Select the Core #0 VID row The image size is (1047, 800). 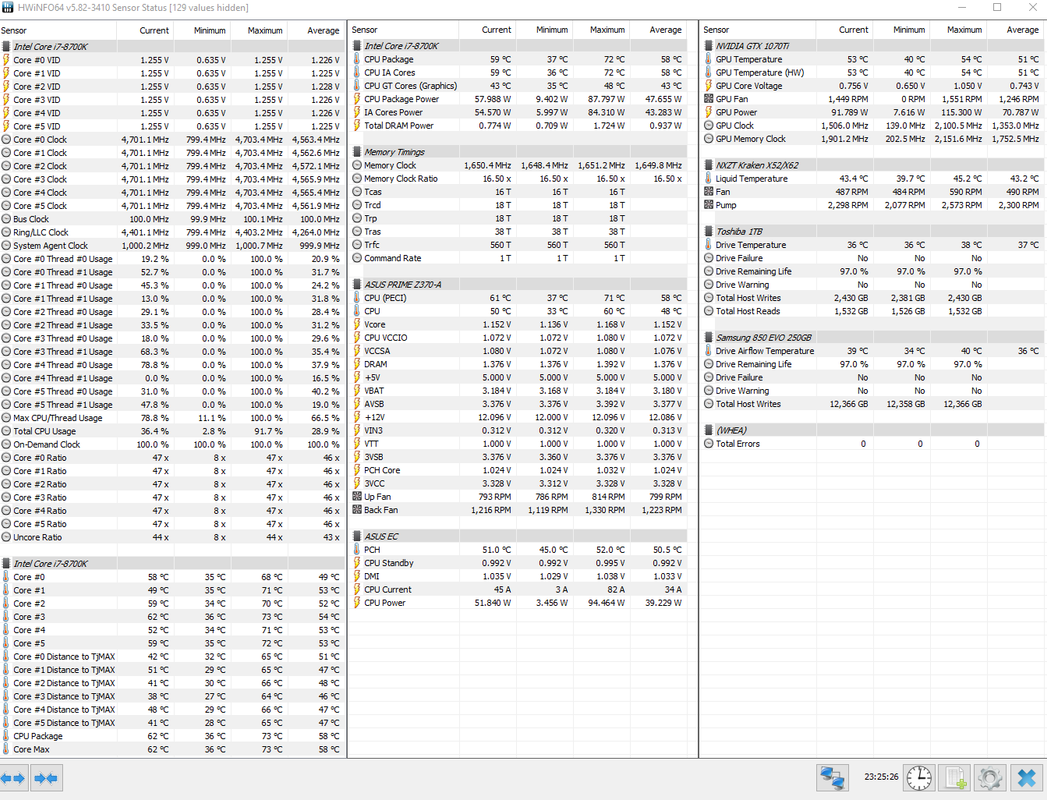click(x=172, y=60)
